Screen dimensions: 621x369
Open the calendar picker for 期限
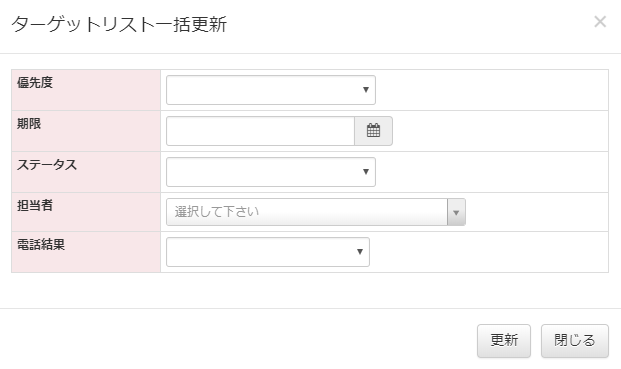[373, 131]
